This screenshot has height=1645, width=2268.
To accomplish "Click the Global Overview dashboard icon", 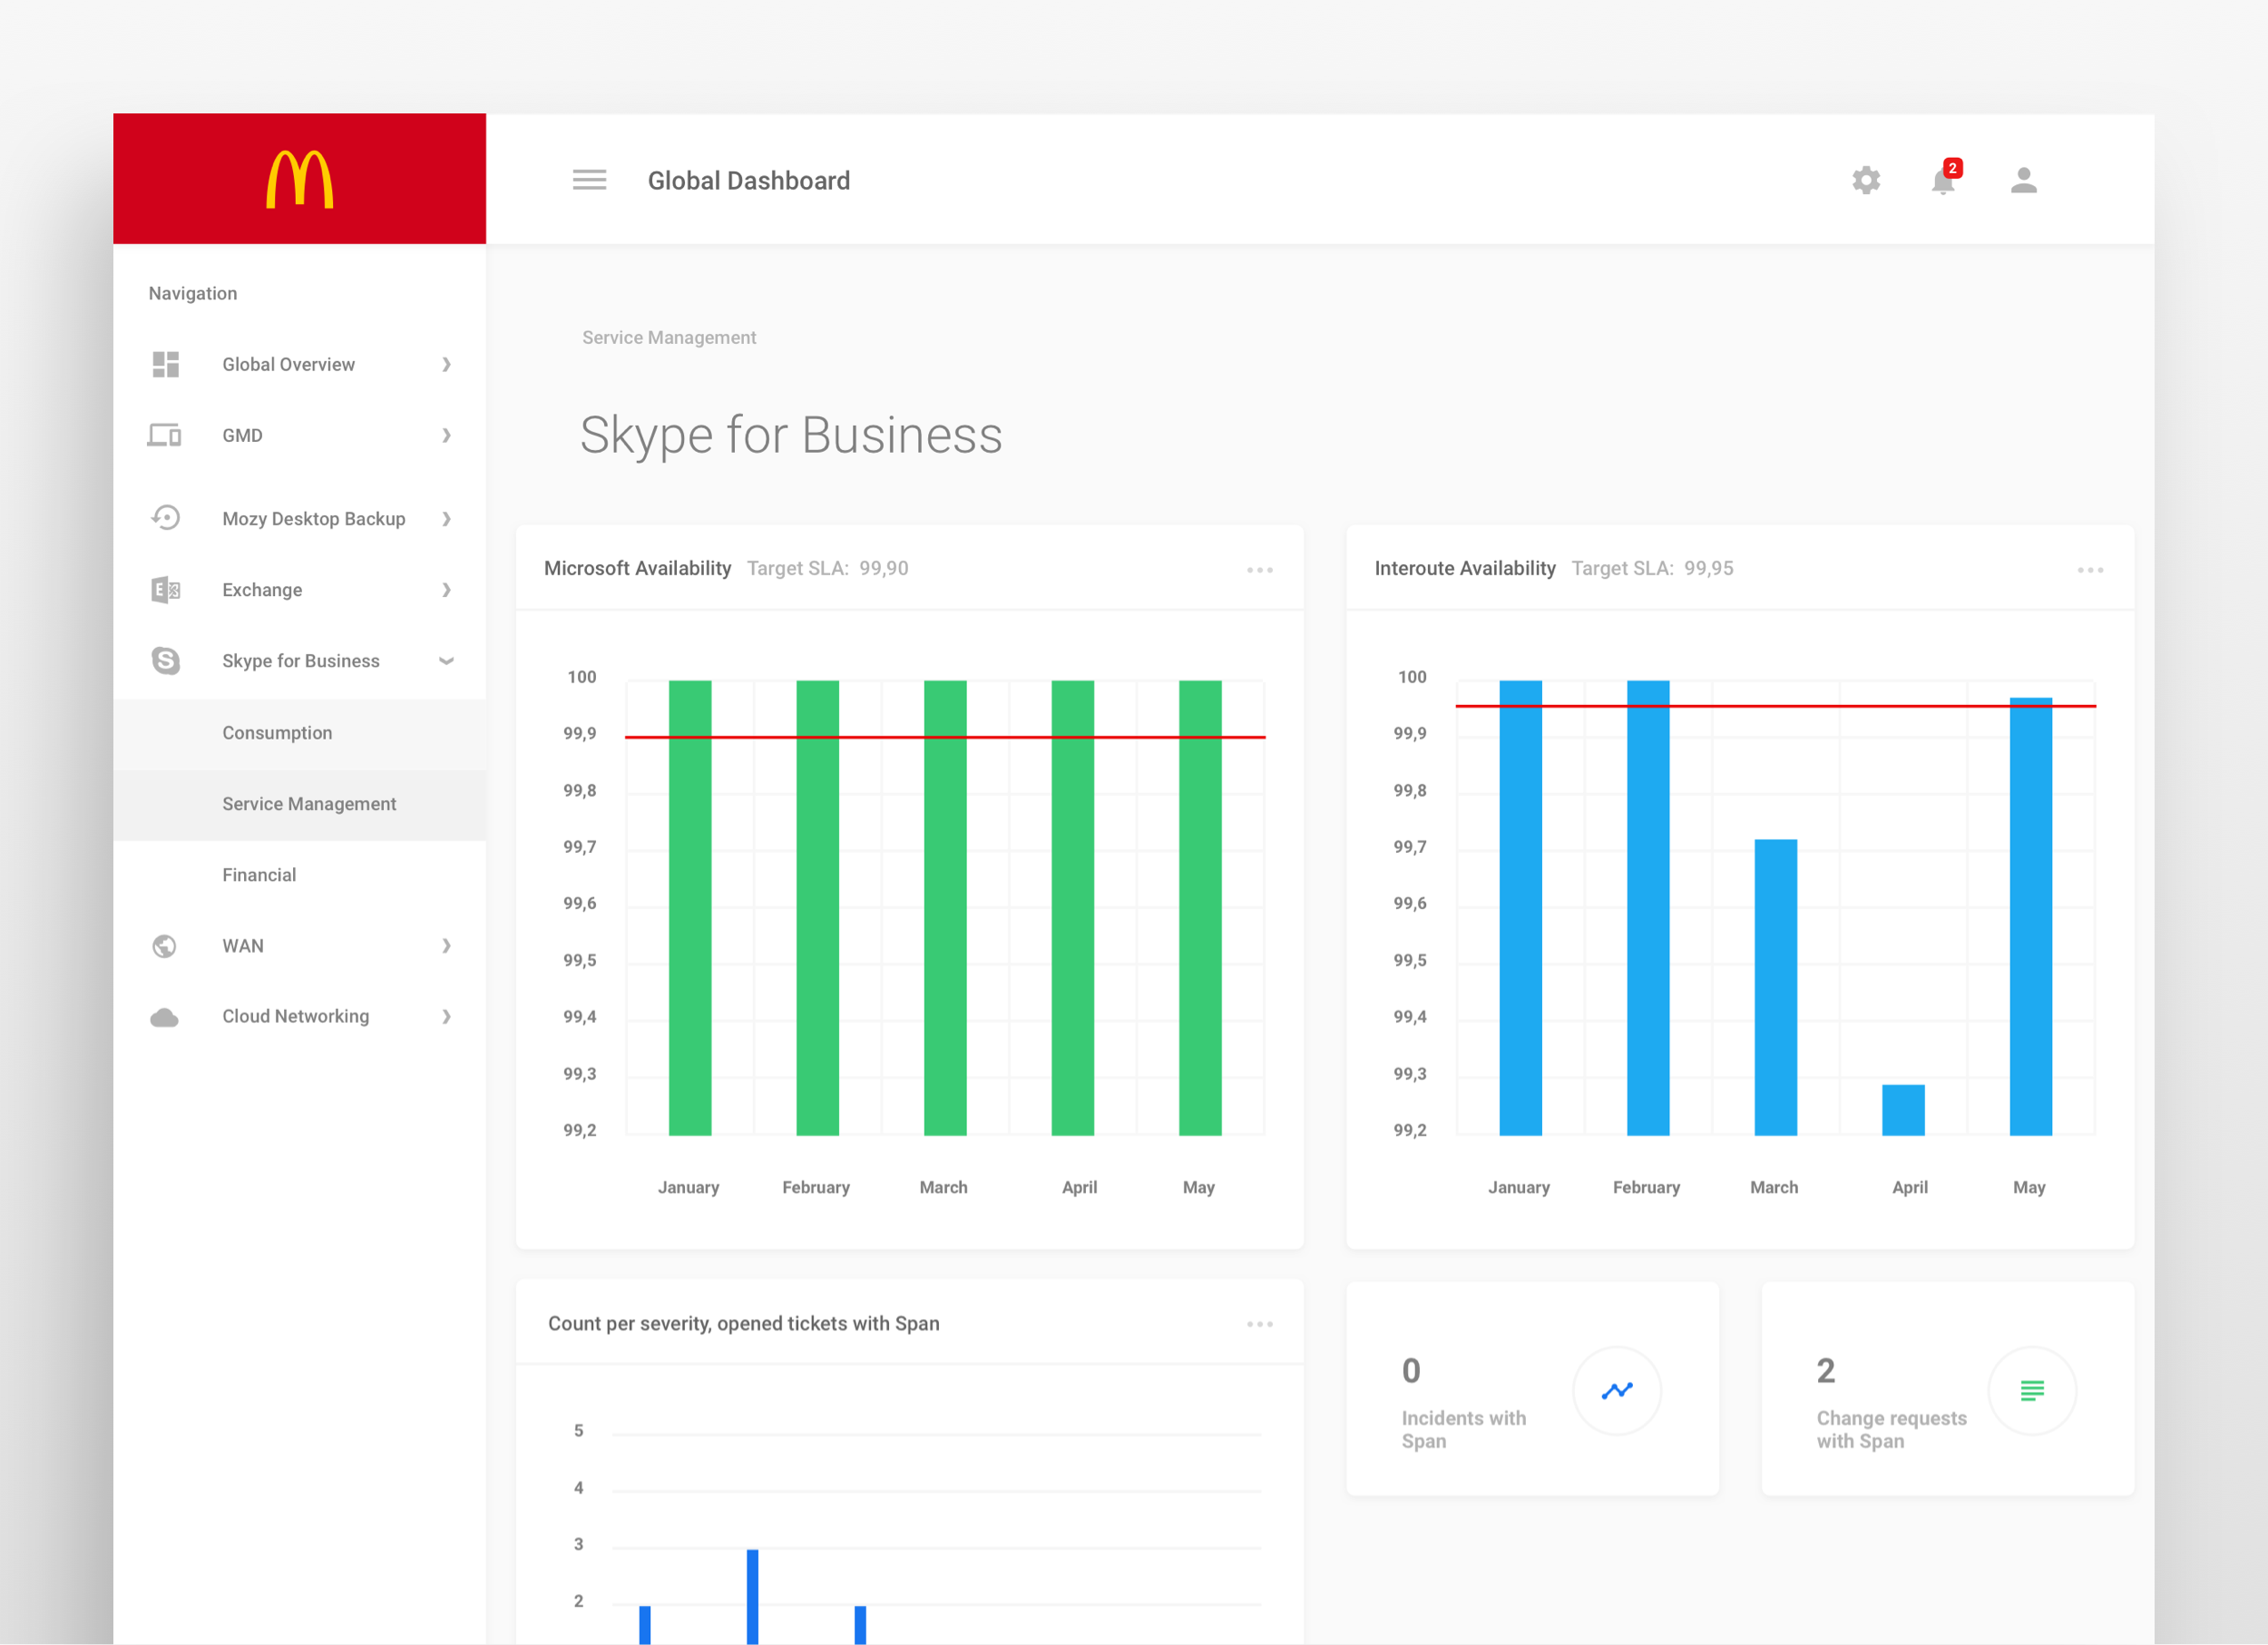I will coord(165,364).
